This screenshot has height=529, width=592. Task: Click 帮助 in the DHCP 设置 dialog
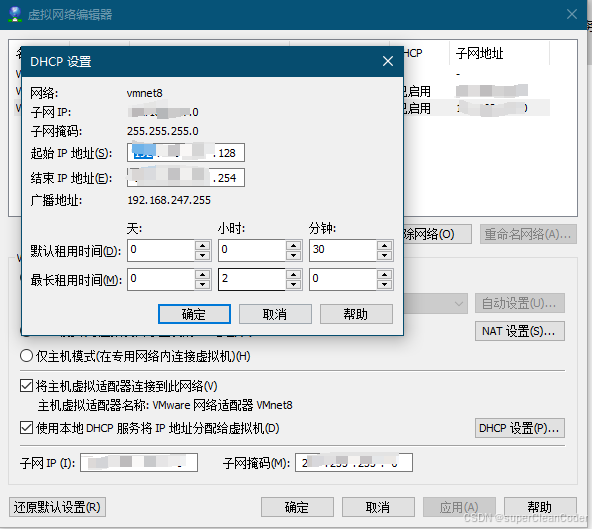tap(356, 314)
